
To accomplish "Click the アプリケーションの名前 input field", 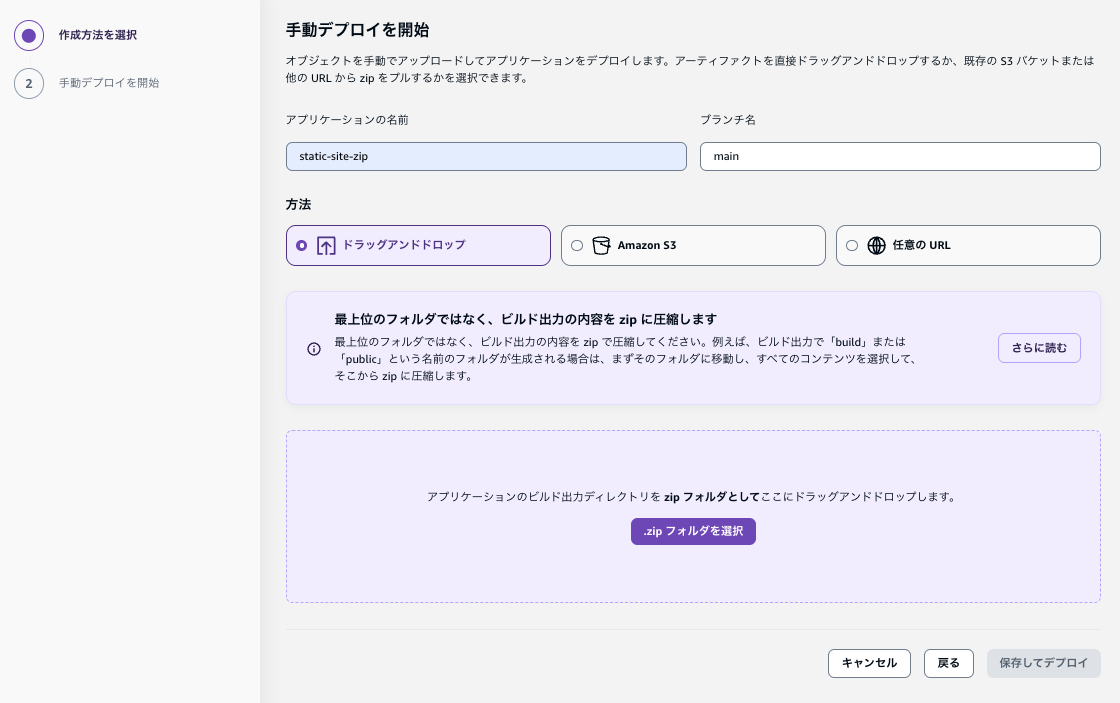I will click(486, 156).
